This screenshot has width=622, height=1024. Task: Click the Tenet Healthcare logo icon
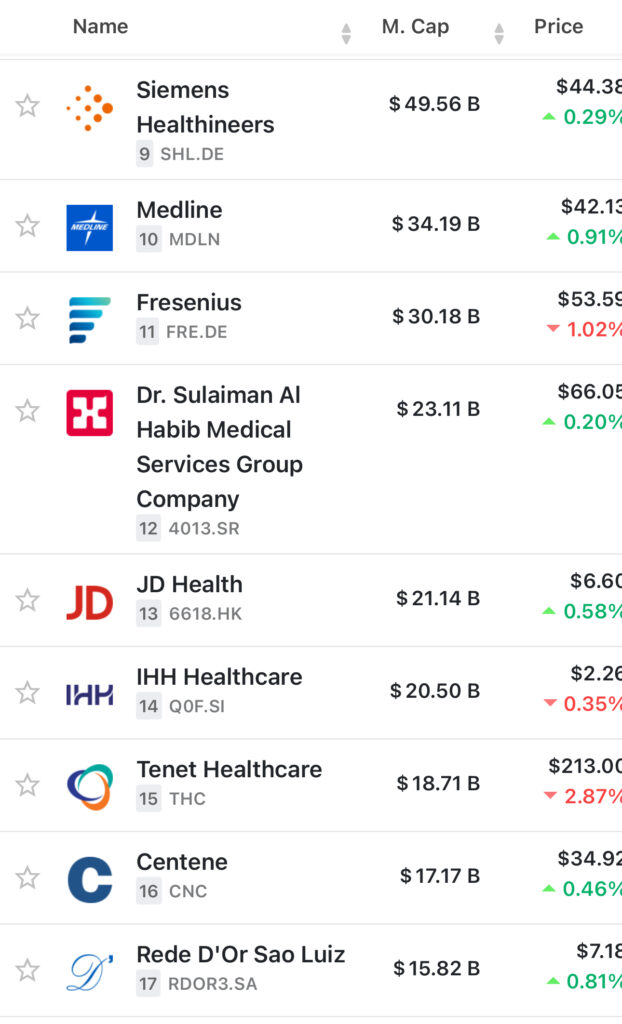pos(89,787)
